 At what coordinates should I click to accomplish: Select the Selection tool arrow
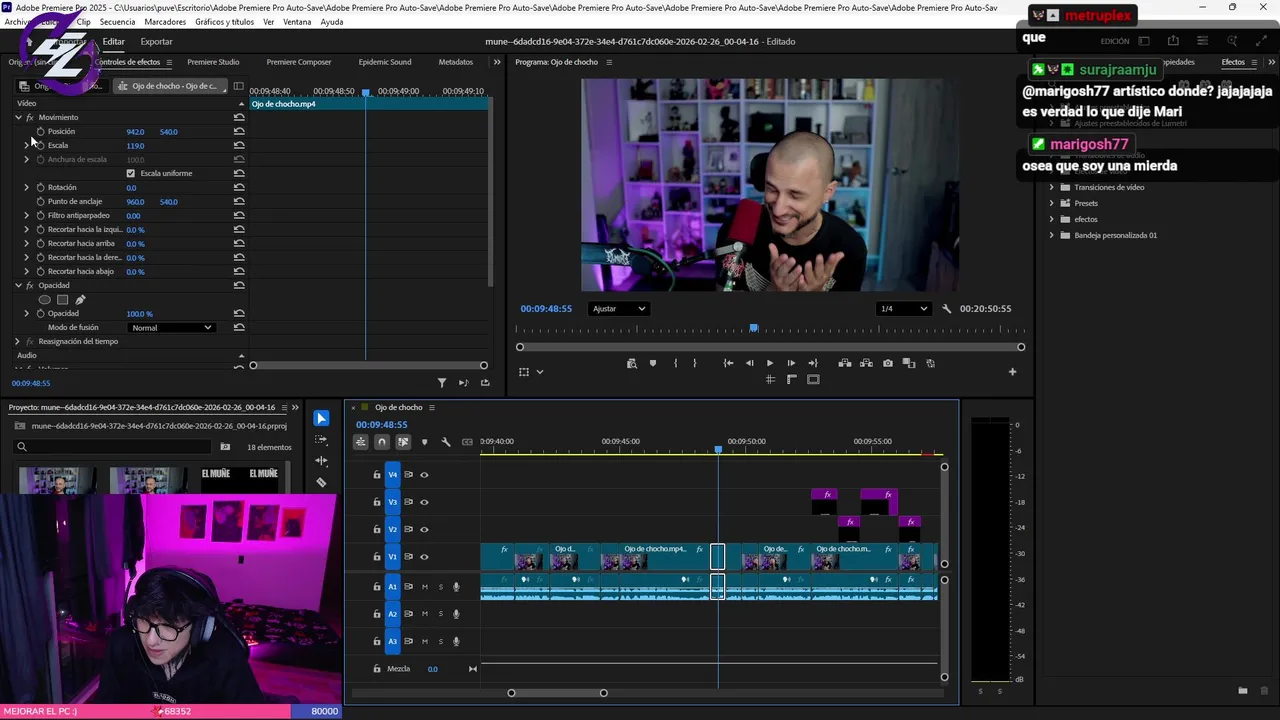321,418
